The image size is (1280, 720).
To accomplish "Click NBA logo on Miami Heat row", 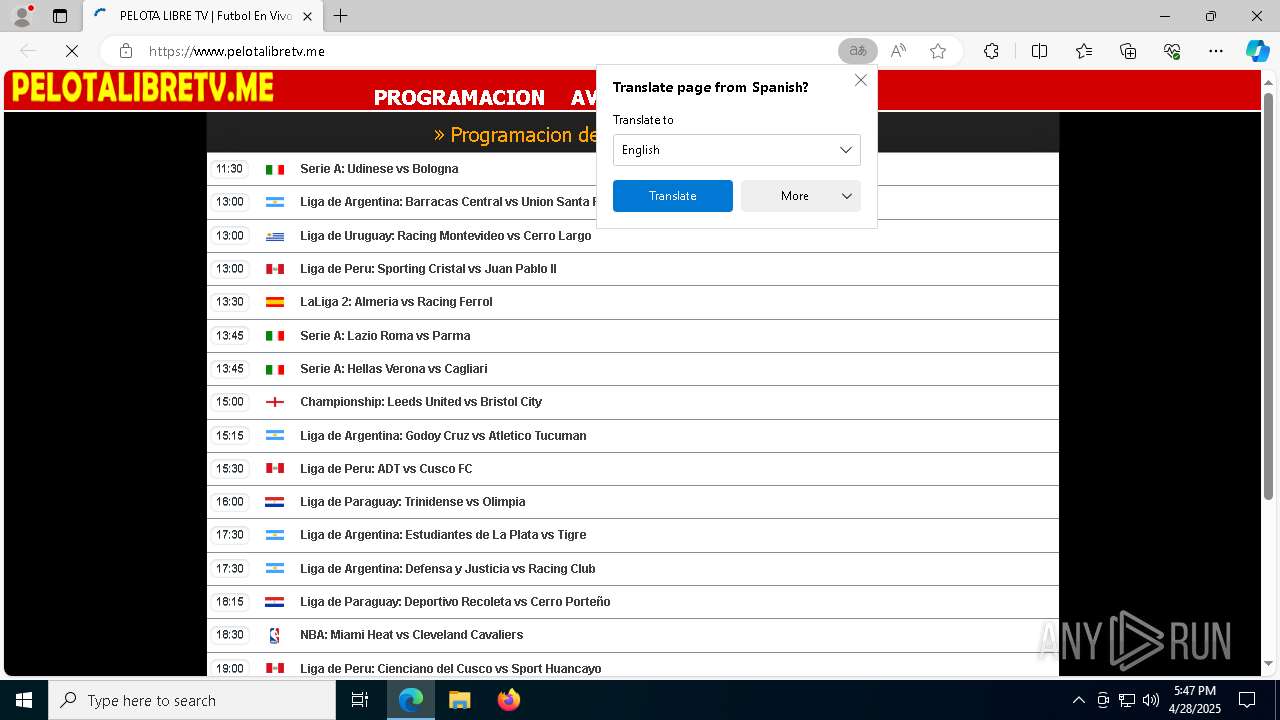I will coord(275,635).
